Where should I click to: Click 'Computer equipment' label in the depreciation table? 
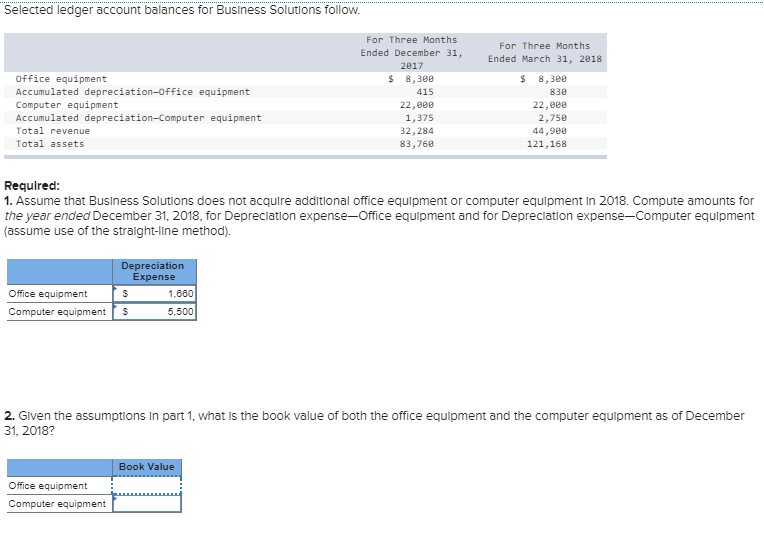(57, 312)
